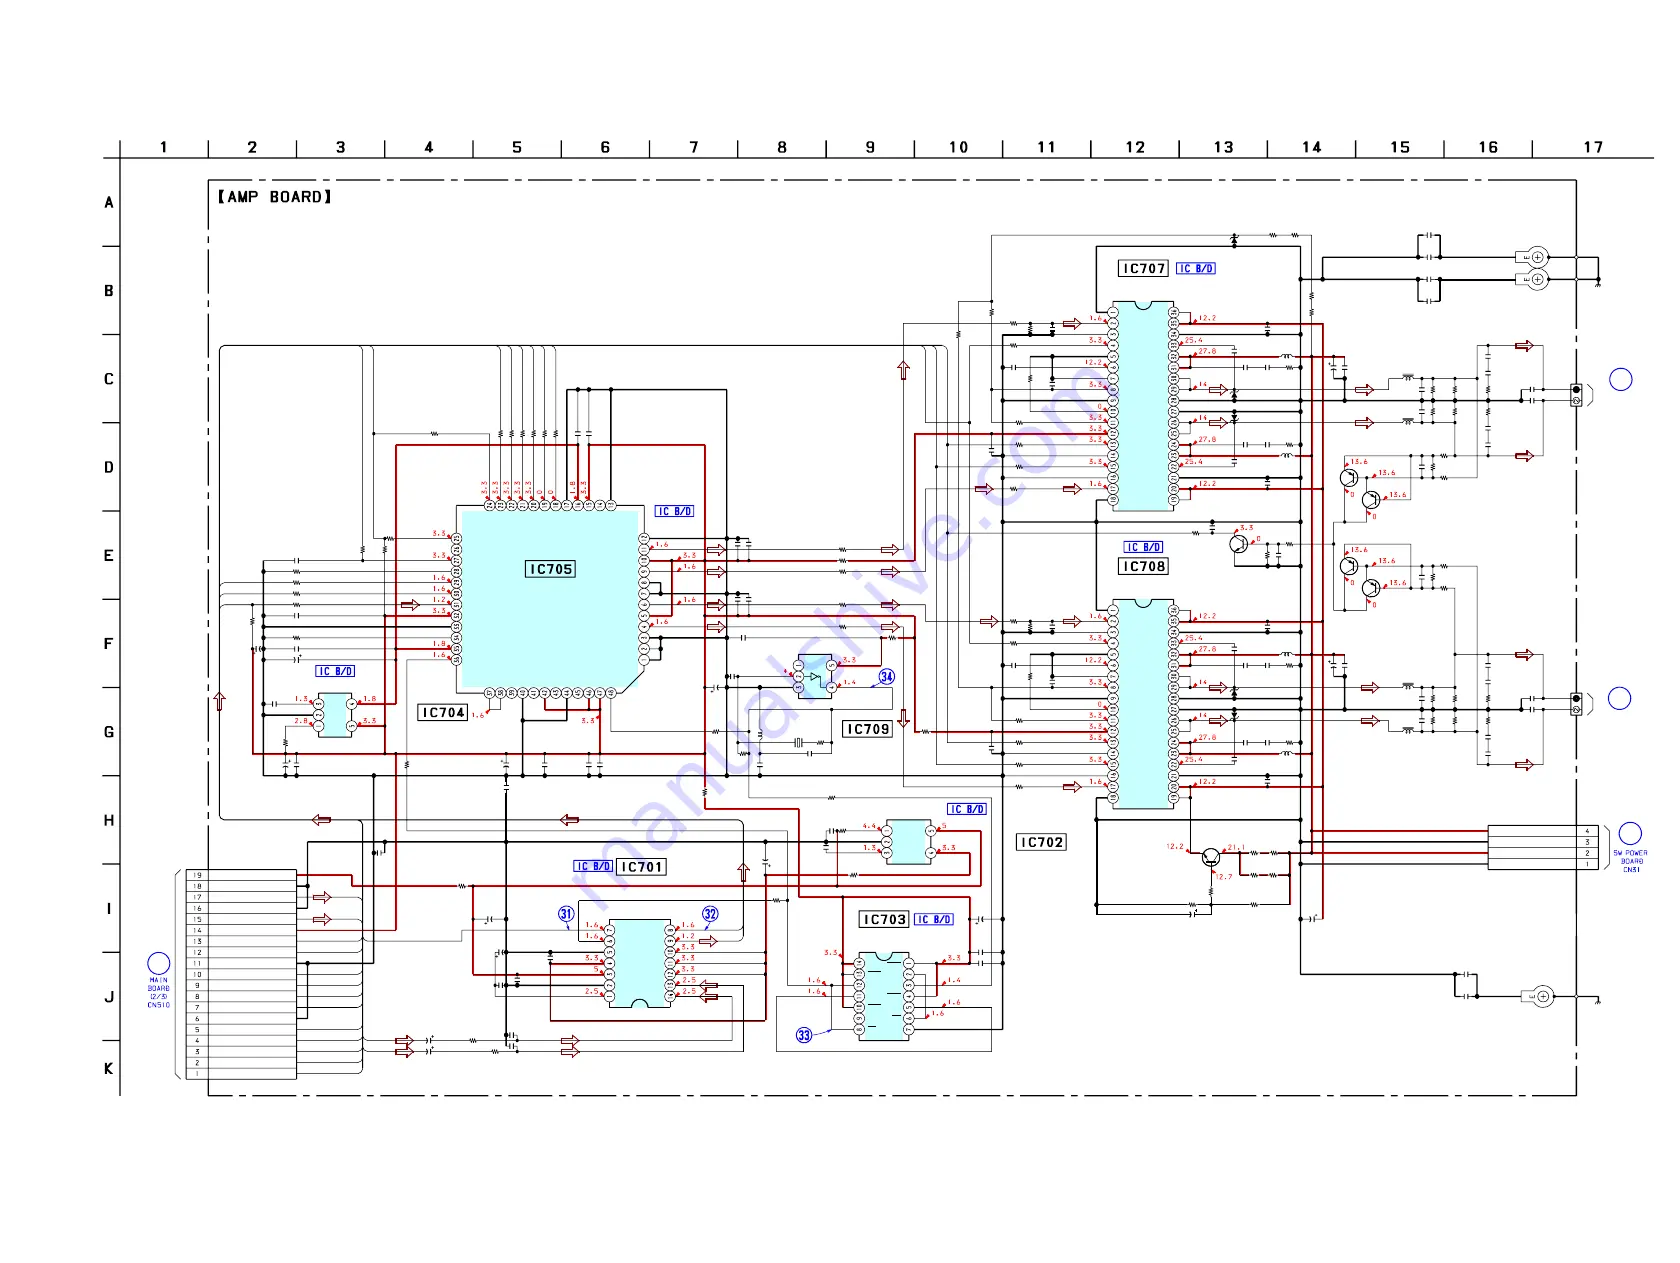Select the small IC704 chip body
1680x1263 pixels.
tap(335, 715)
